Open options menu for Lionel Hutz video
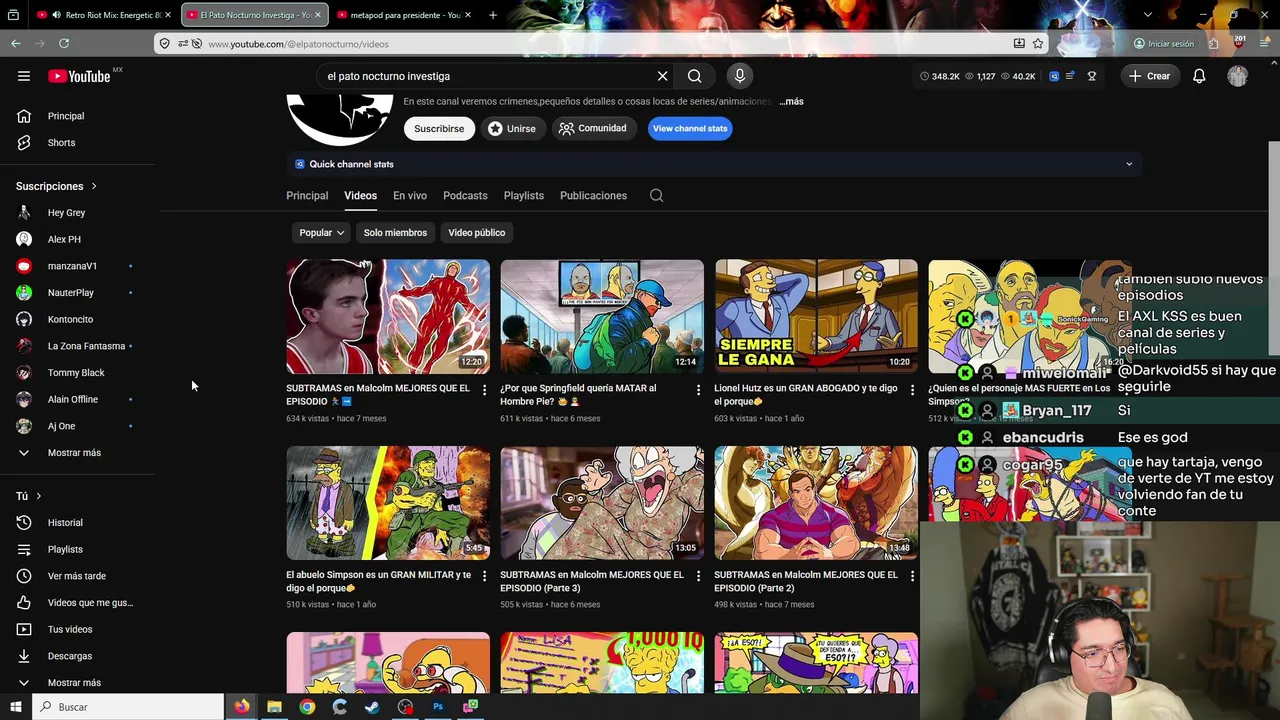 (911, 389)
